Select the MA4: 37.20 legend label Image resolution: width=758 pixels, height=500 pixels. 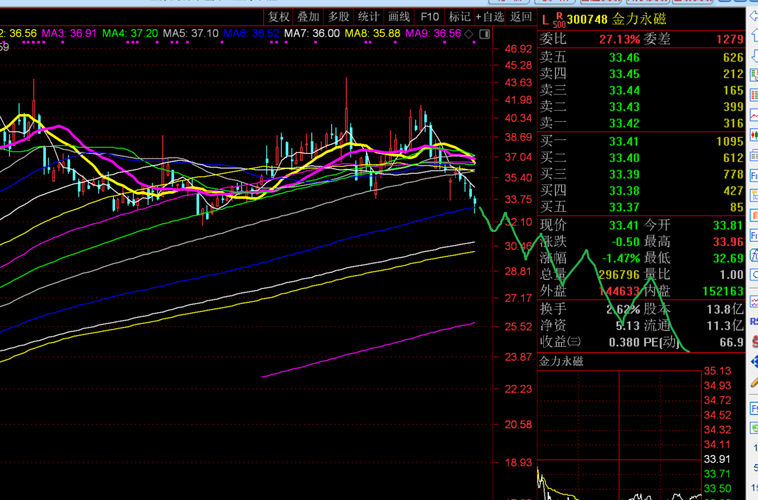tap(130, 33)
